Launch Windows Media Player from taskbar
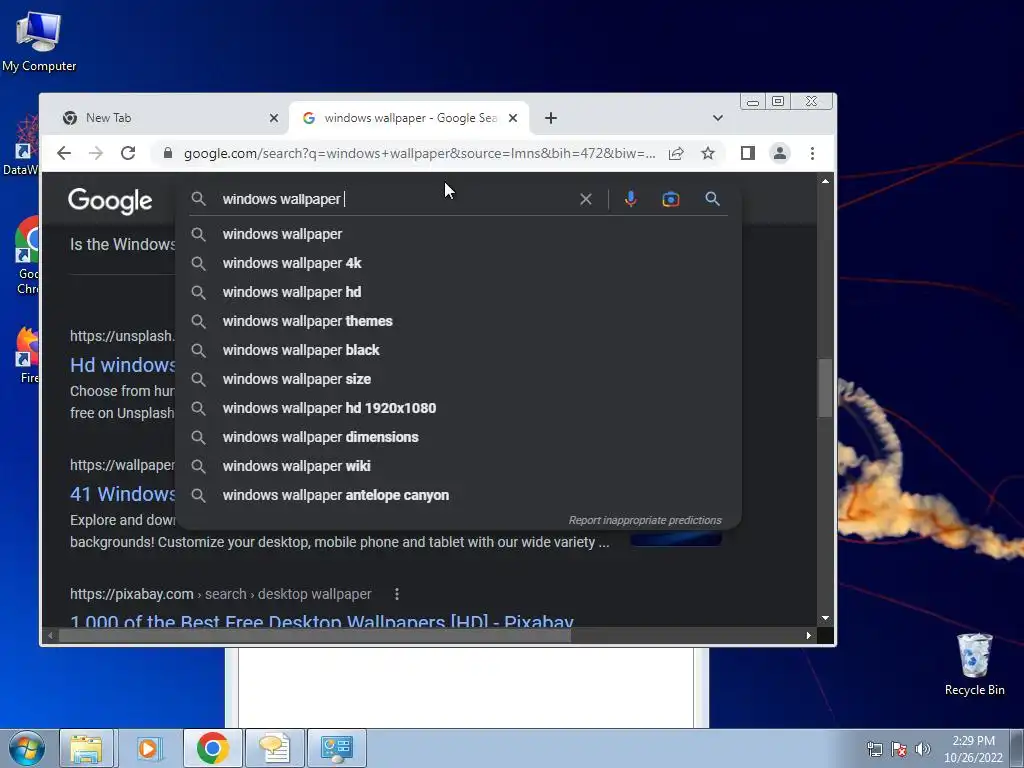Image resolution: width=1024 pixels, height=768 pixels. [149, 748]
